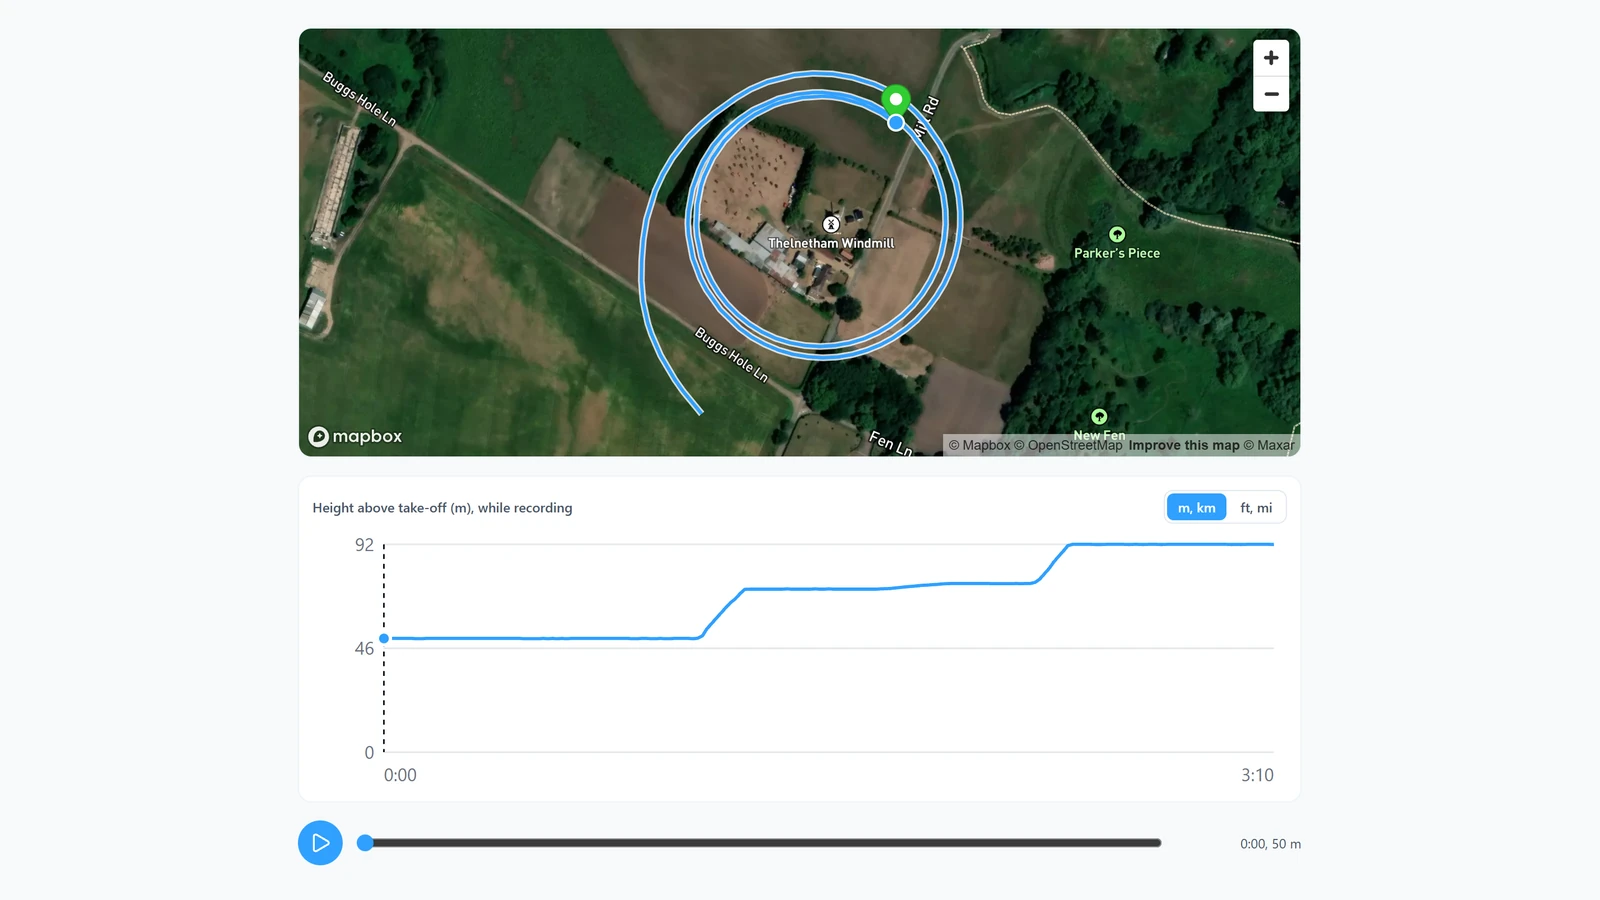
Task: Open the Mapbox logo link
Action: pos(355,436)
